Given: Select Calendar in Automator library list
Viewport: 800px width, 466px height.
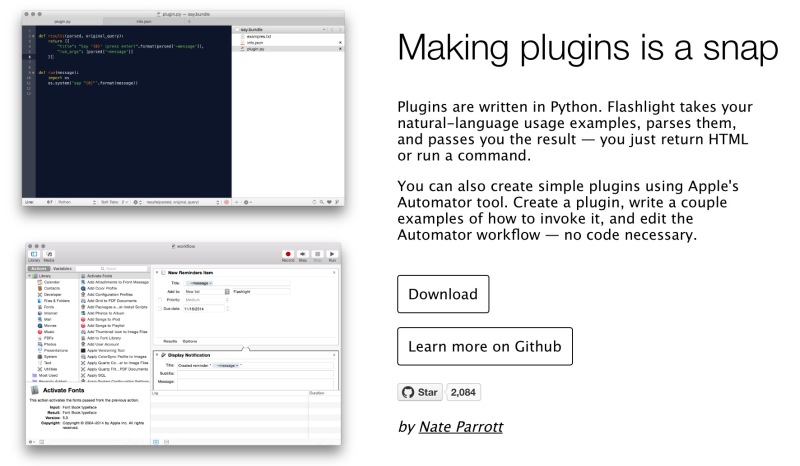Looking at the screenshot, I should [48, 282].
